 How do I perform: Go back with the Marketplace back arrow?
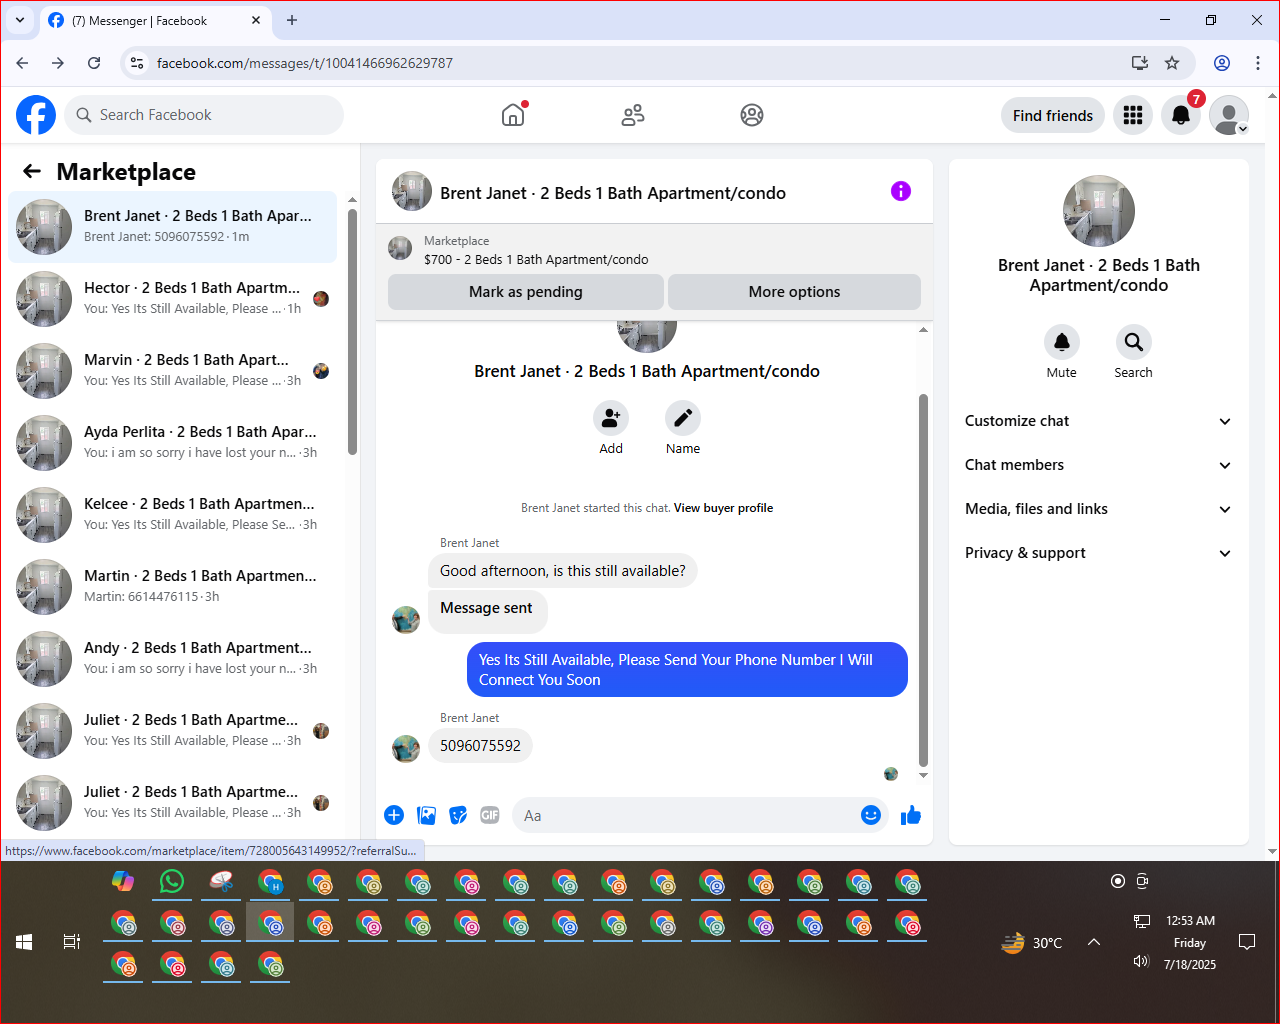(32, 171)
